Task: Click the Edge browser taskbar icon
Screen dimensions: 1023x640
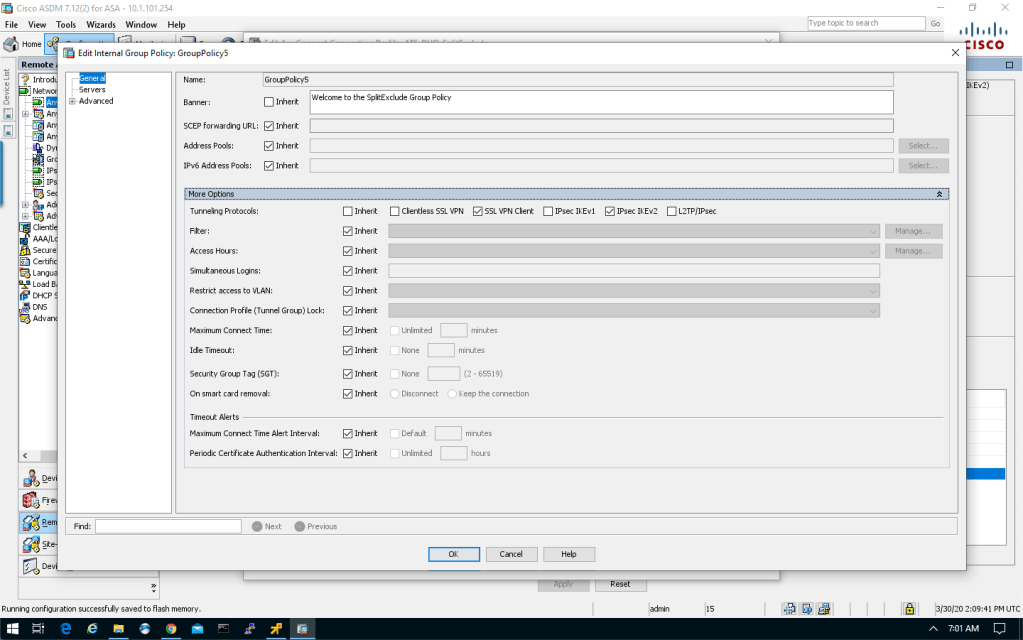Action: tap(65, 628)
